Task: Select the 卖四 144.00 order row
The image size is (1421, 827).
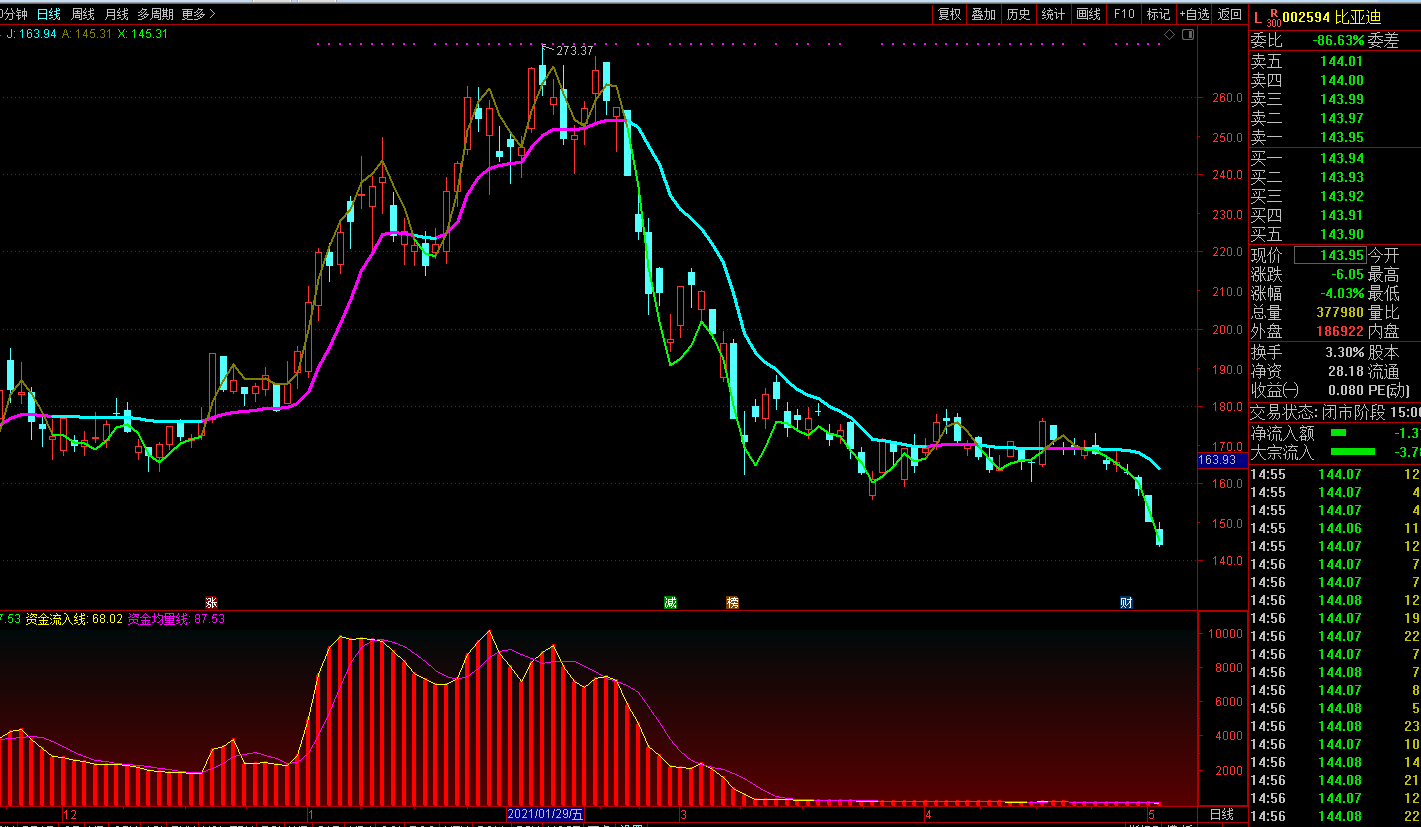Action: 1334,80
